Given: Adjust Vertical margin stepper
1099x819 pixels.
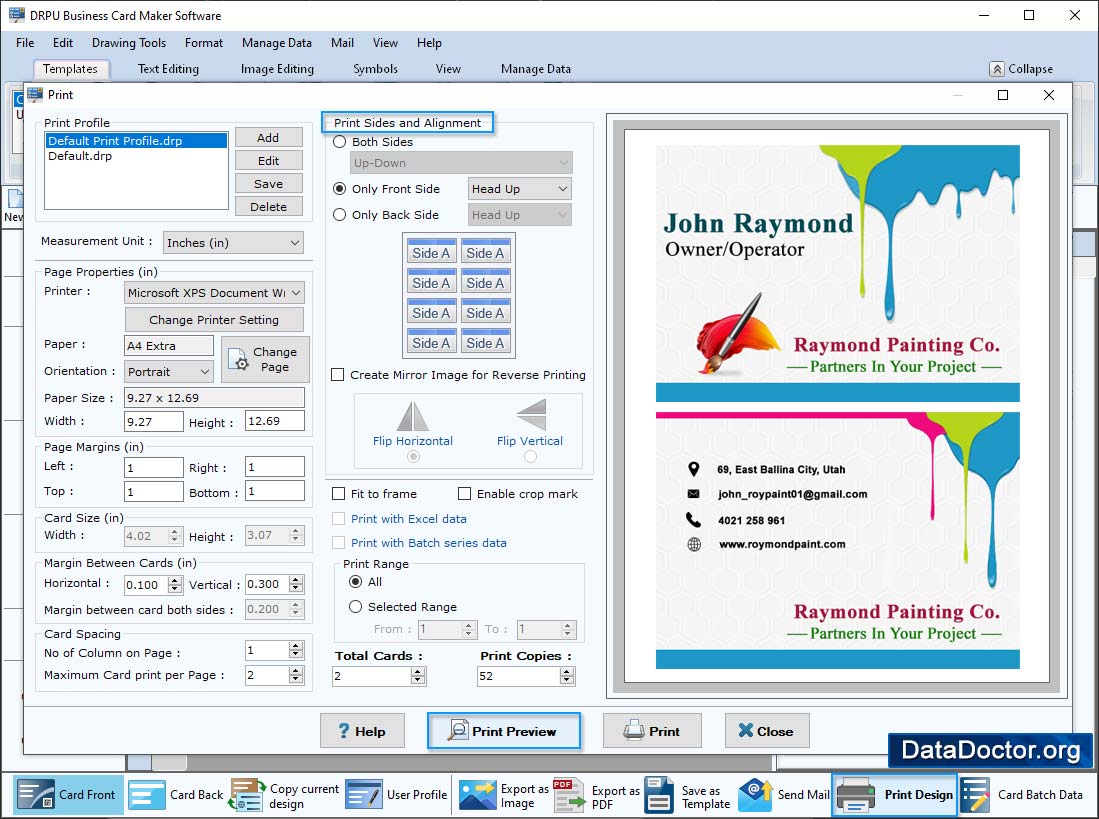Looking at the screenshot, I should [296, 584].
